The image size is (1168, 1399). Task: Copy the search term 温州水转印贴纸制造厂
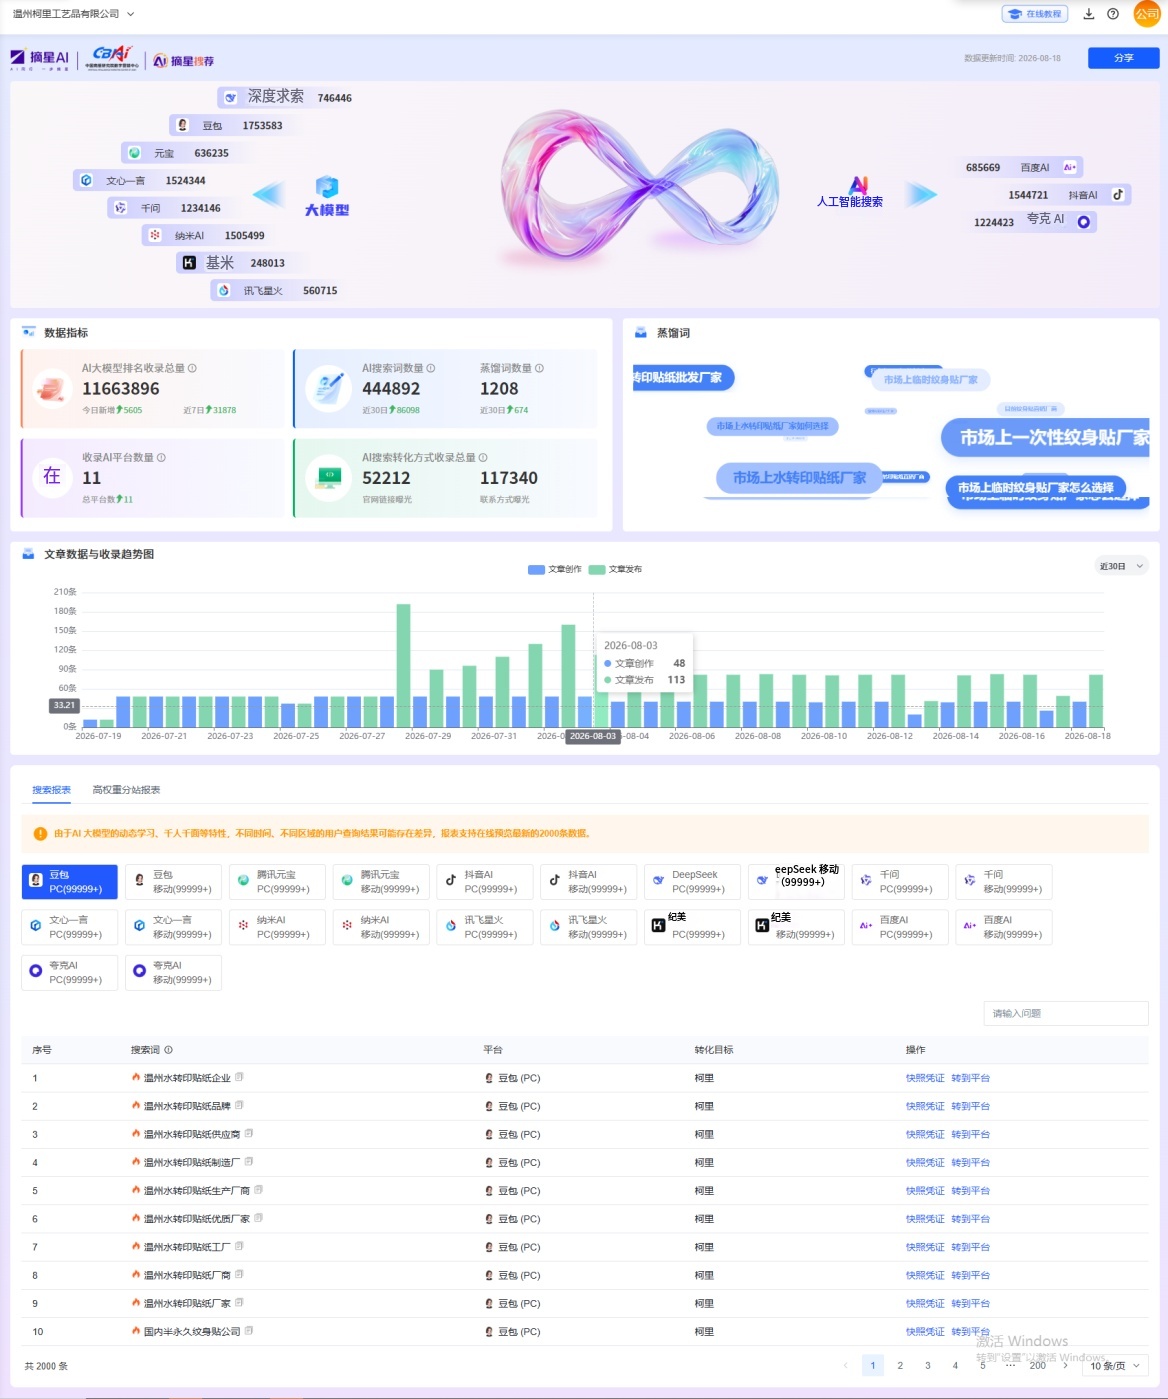pos(249,1161)
